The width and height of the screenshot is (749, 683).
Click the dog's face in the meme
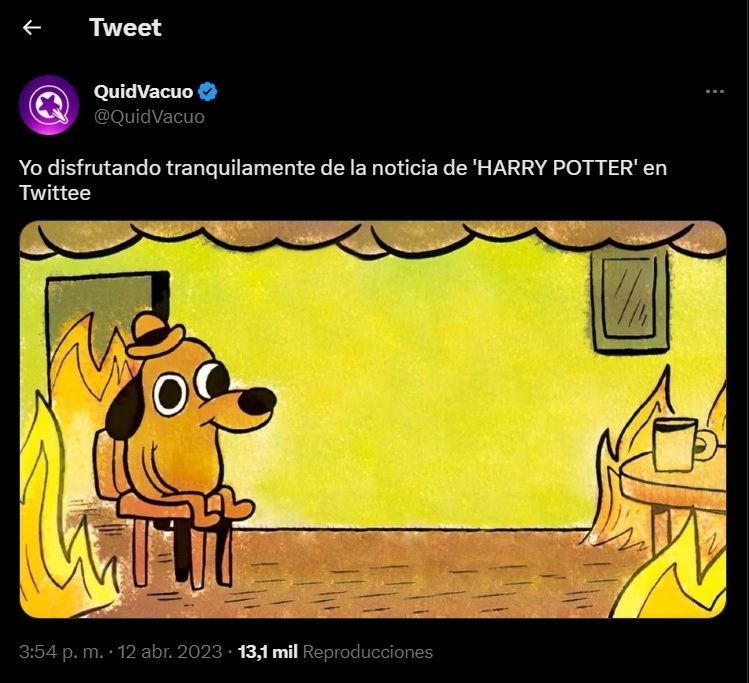click(200, 395)
